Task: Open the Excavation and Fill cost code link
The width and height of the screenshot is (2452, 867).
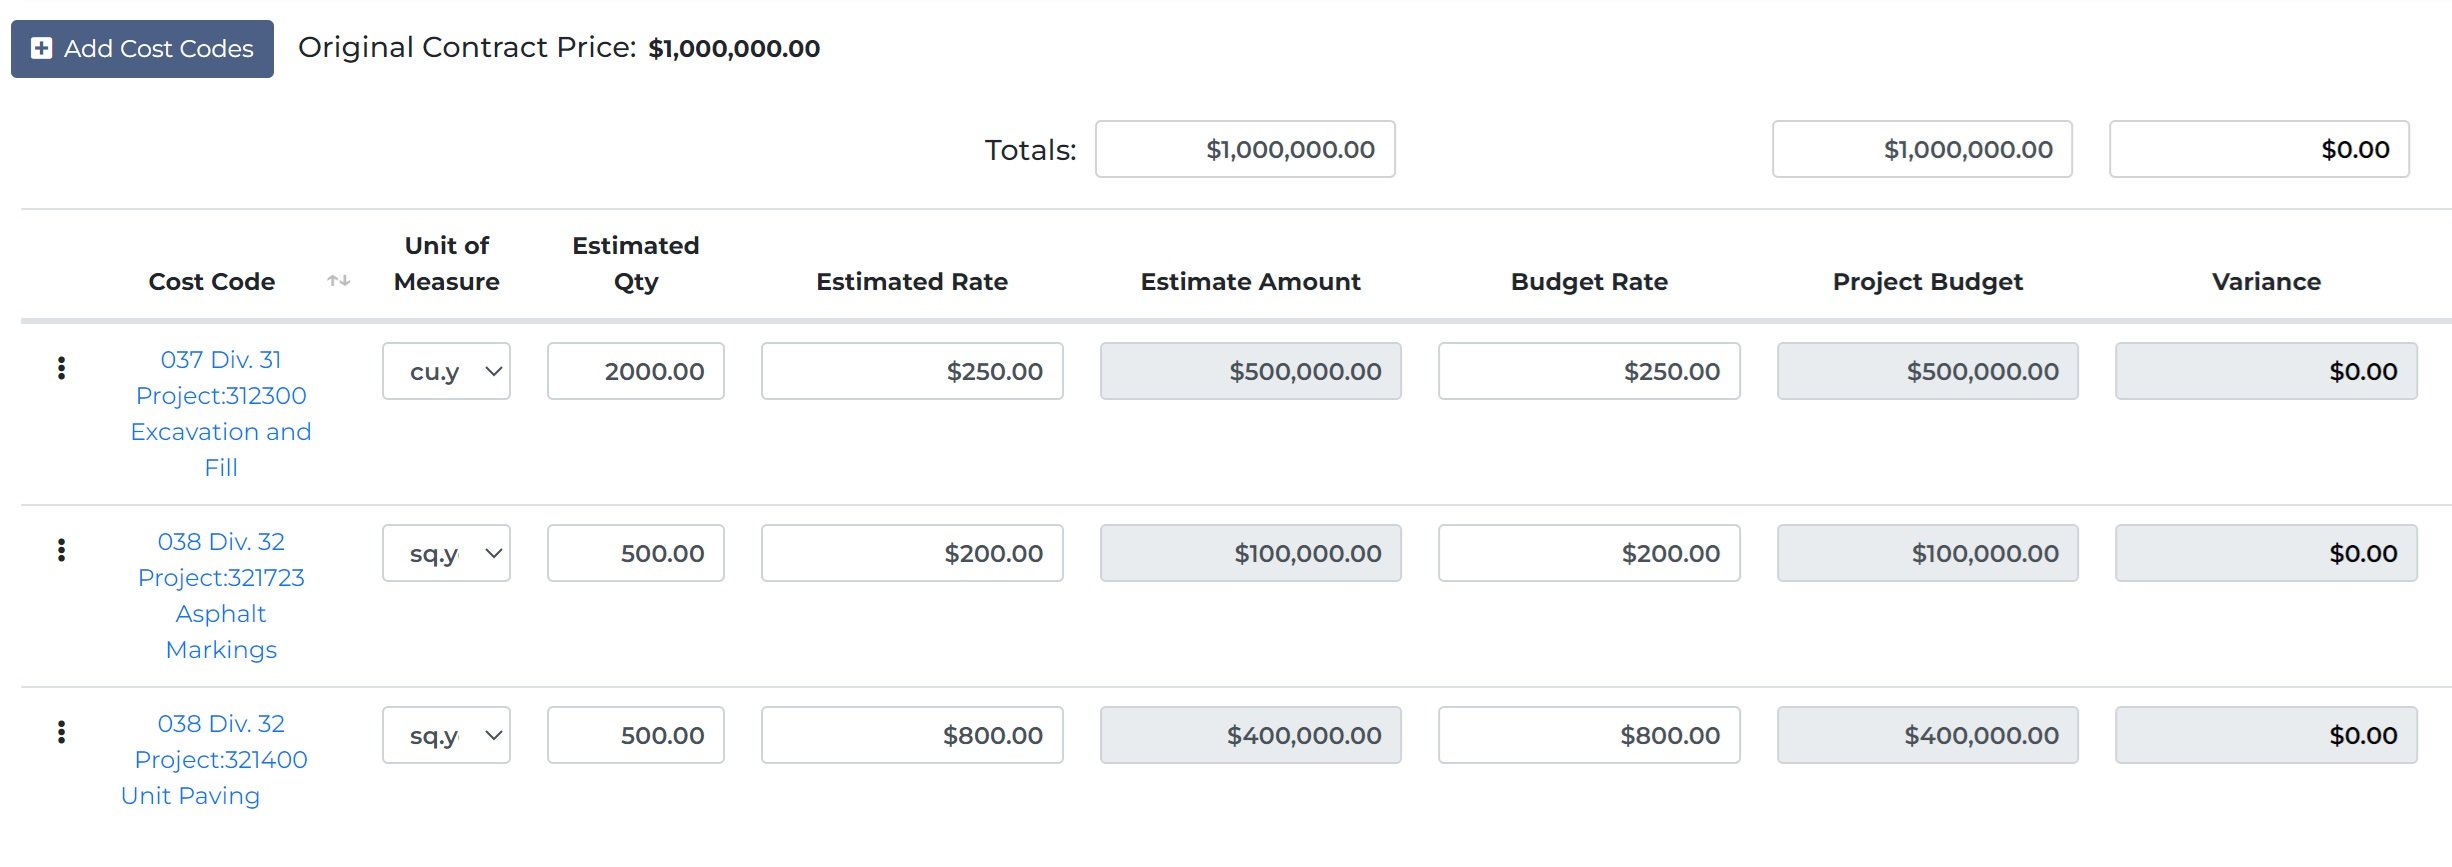Action: tap(221, 413)
